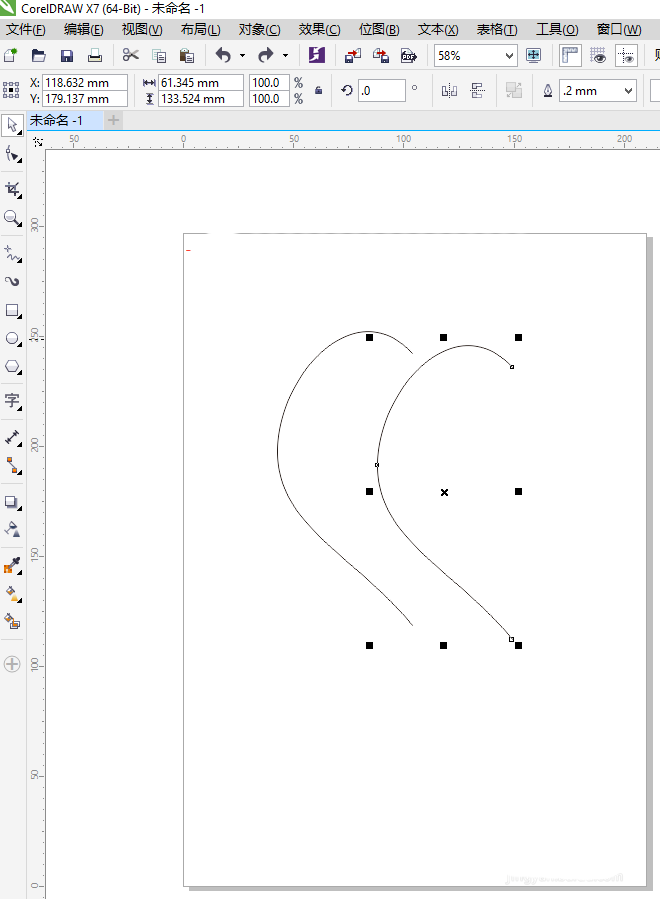
Task: Click the Cut scissors icon
Action: 131,56
